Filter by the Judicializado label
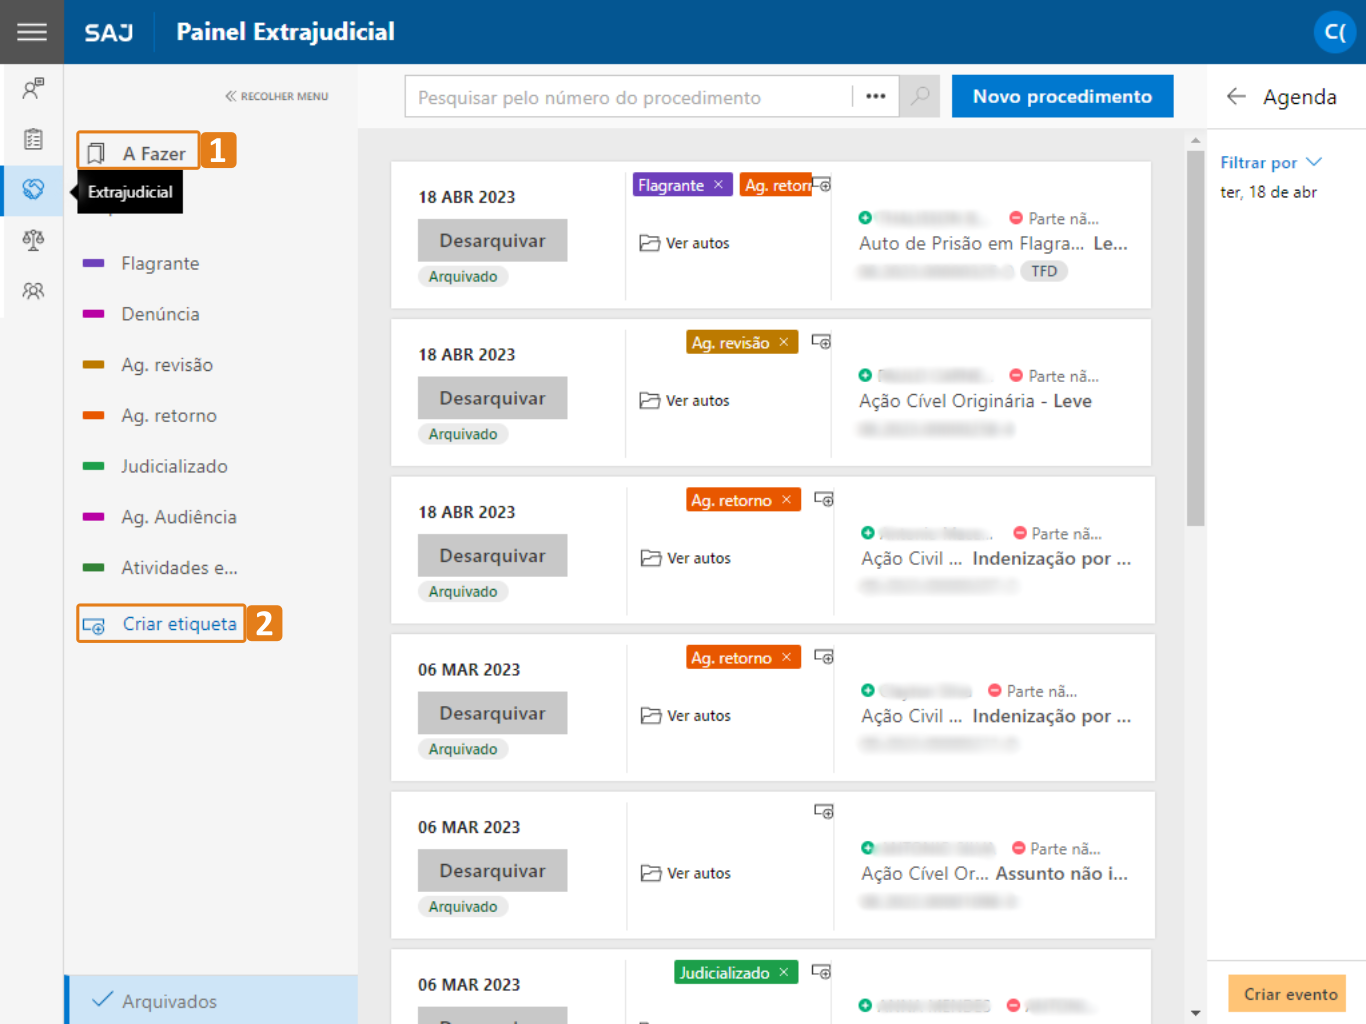1366x1024 pixels. tap(174, 466)
